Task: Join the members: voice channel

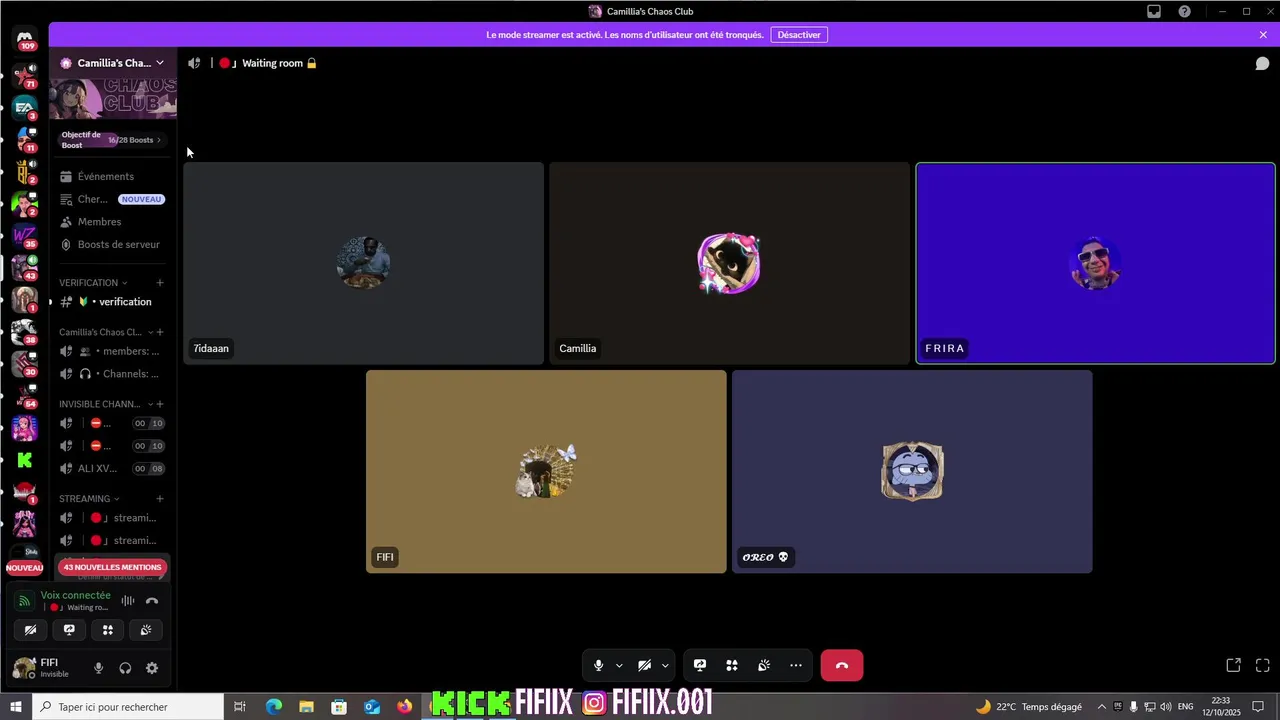Action: point(111,352)
